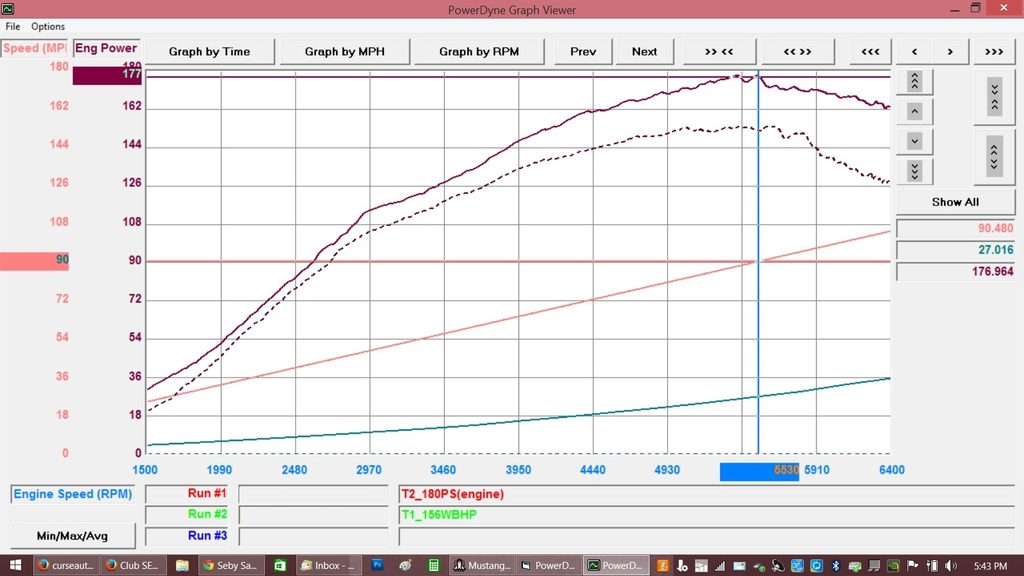Click the blue vertical cursor line on graph
This screenshot has height=576, width=1024.
(x=758, y=261)
